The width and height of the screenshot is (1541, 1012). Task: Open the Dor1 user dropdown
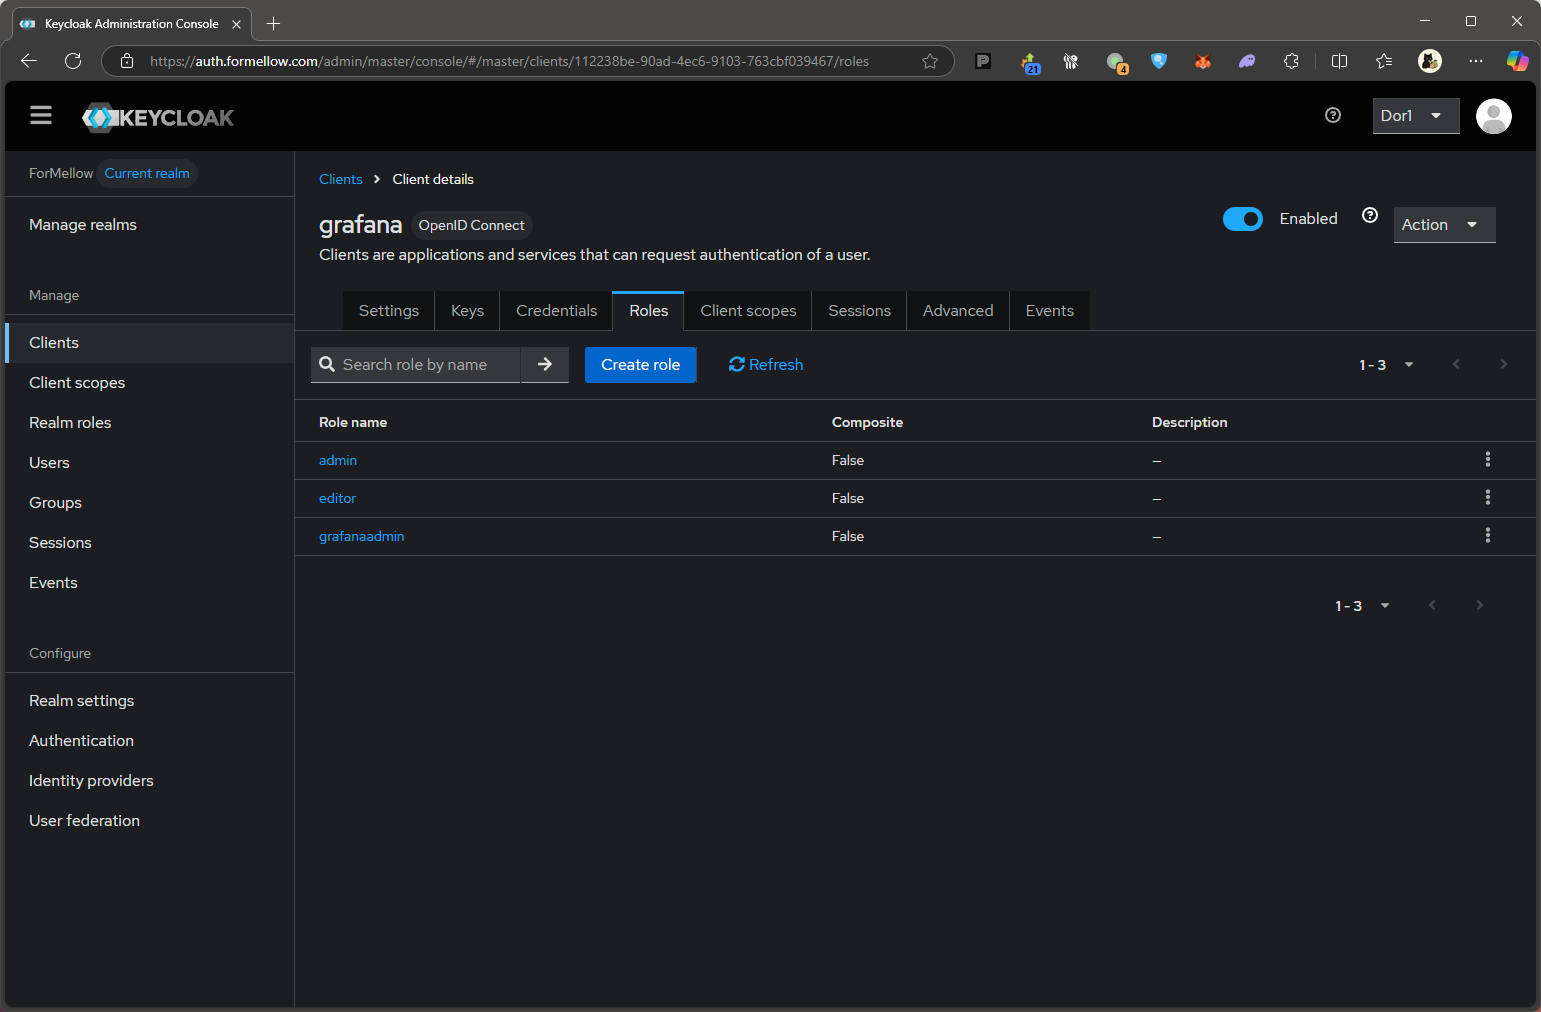[x=1416, y=116]
